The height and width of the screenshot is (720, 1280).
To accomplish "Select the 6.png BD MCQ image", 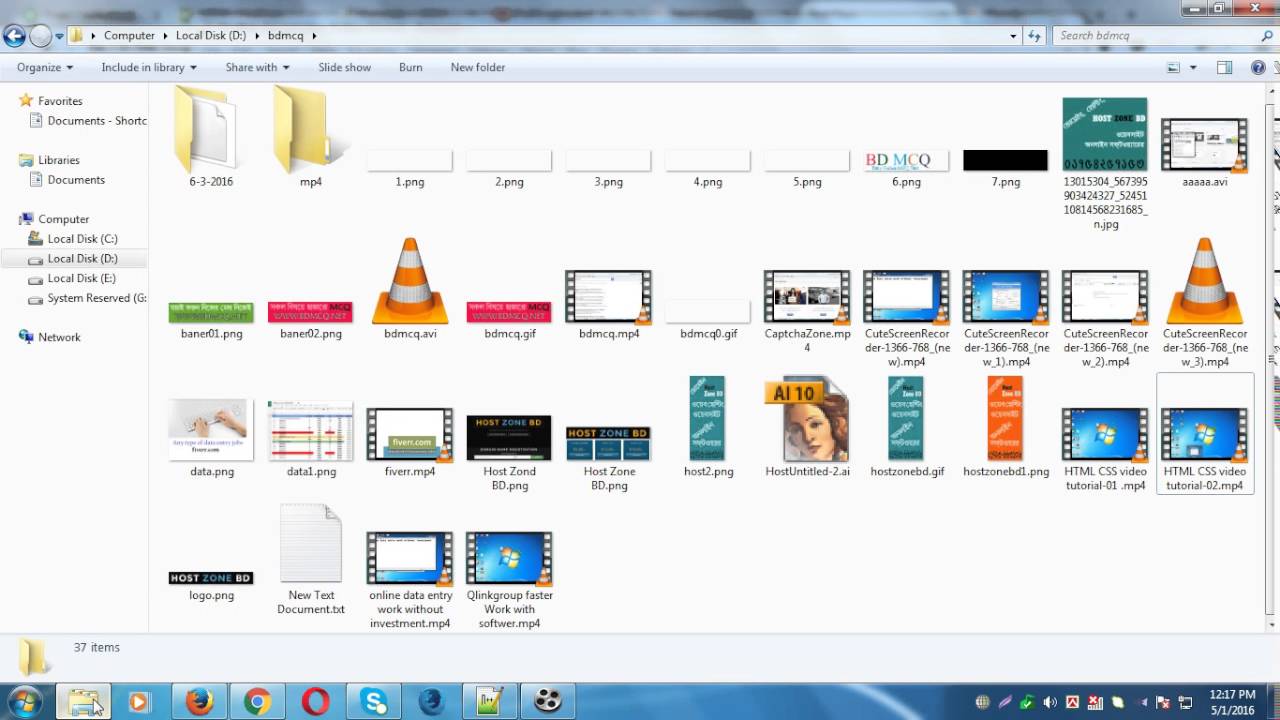I will 906,169.
